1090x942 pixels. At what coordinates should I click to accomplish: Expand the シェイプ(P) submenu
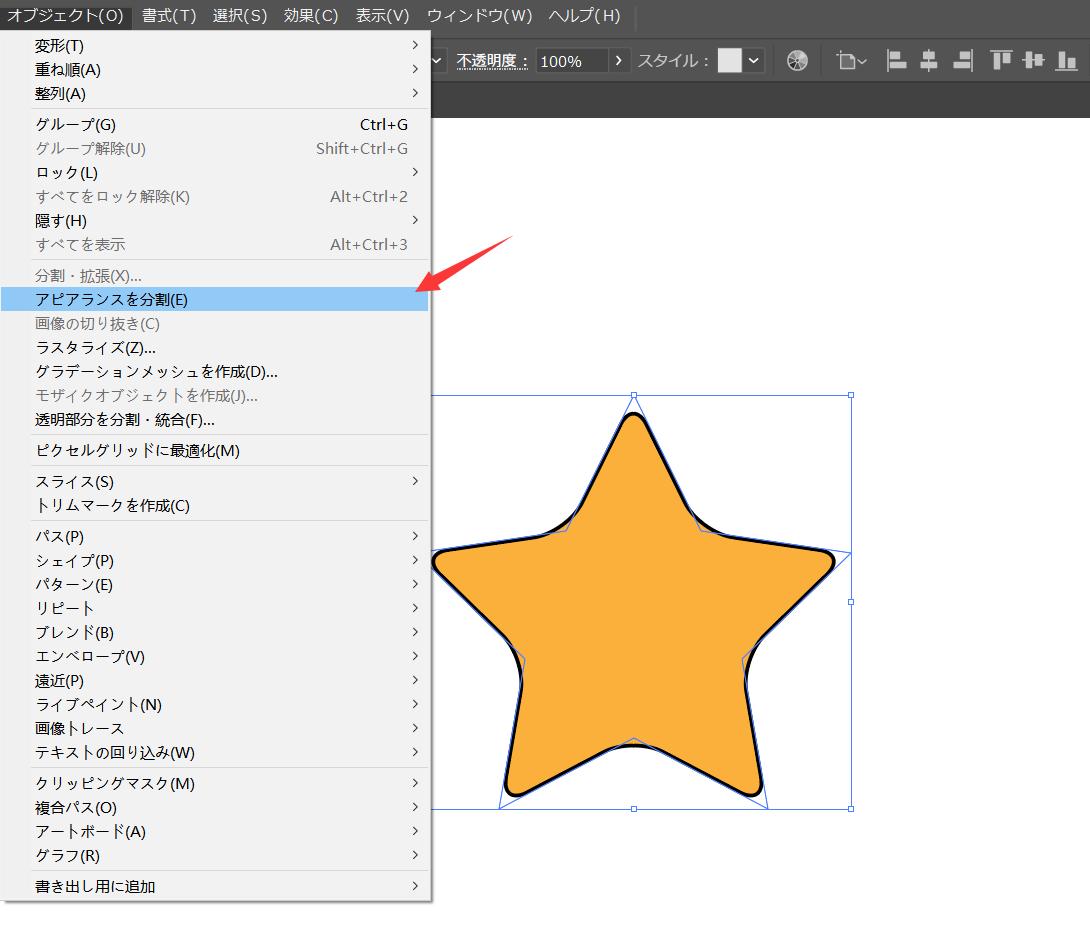[x=215, y=560]
